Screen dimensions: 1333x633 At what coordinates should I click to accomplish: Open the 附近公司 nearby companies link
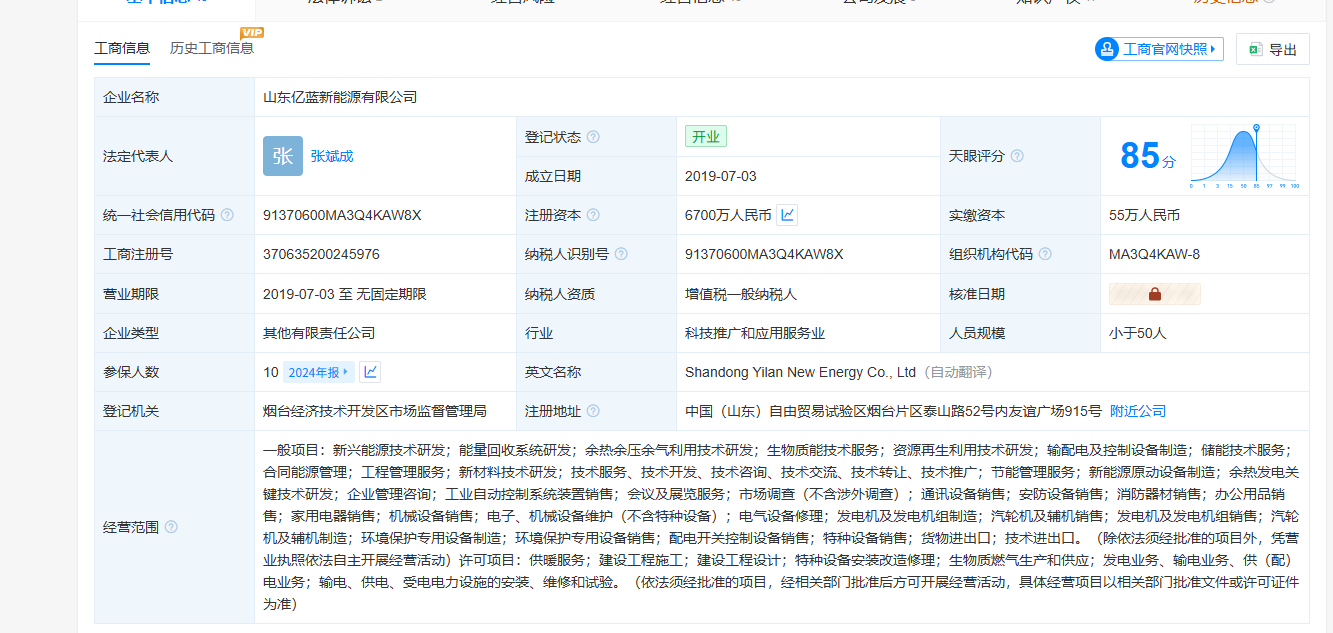1138,411
